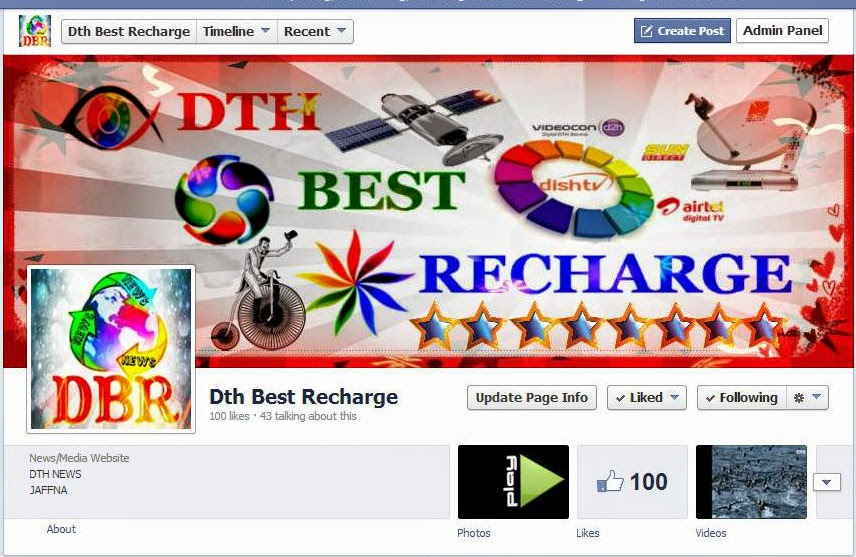
Task: Click the thumbs-up icon in Likes box
Action: [x=610, y=482]
